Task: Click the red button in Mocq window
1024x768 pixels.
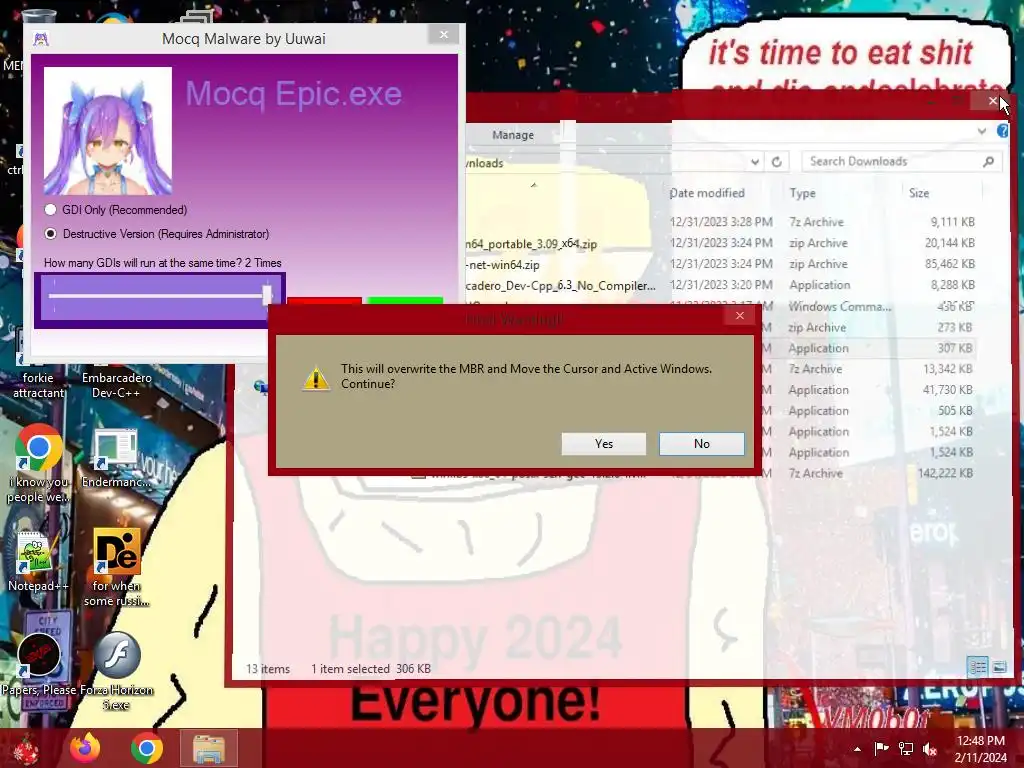Action: pos(324,301)
